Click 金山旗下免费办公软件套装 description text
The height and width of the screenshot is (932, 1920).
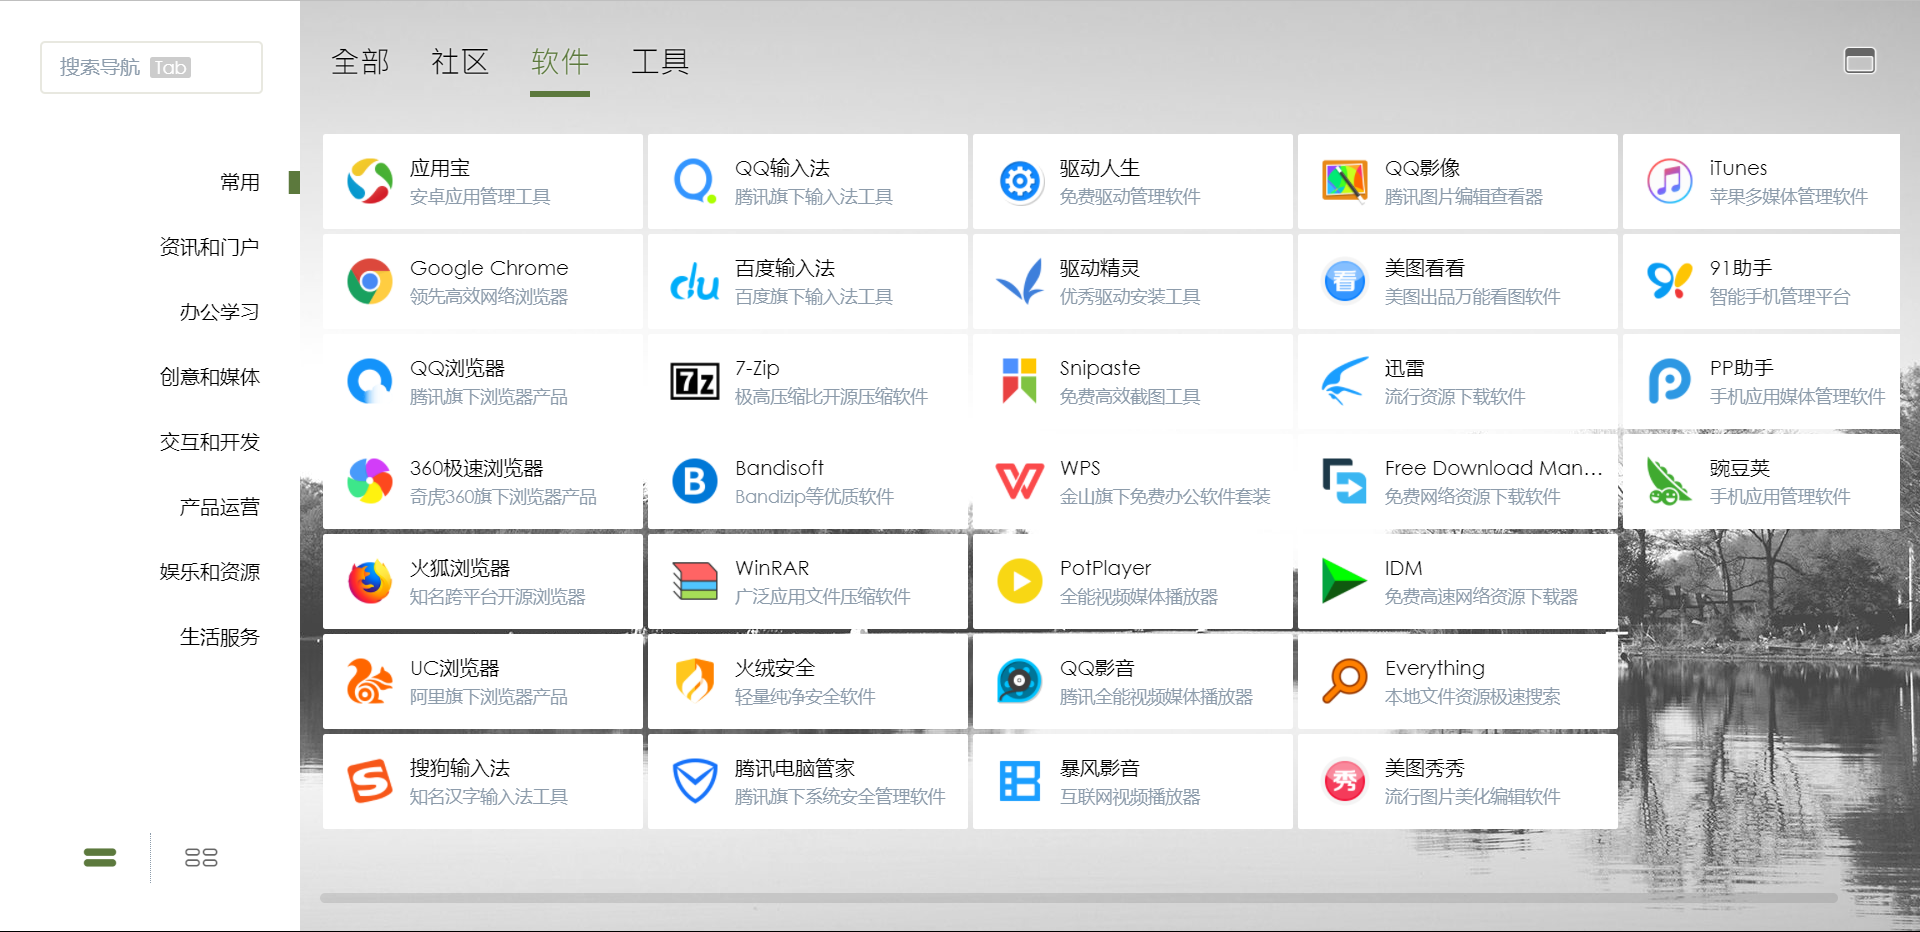click(1165, 497)
